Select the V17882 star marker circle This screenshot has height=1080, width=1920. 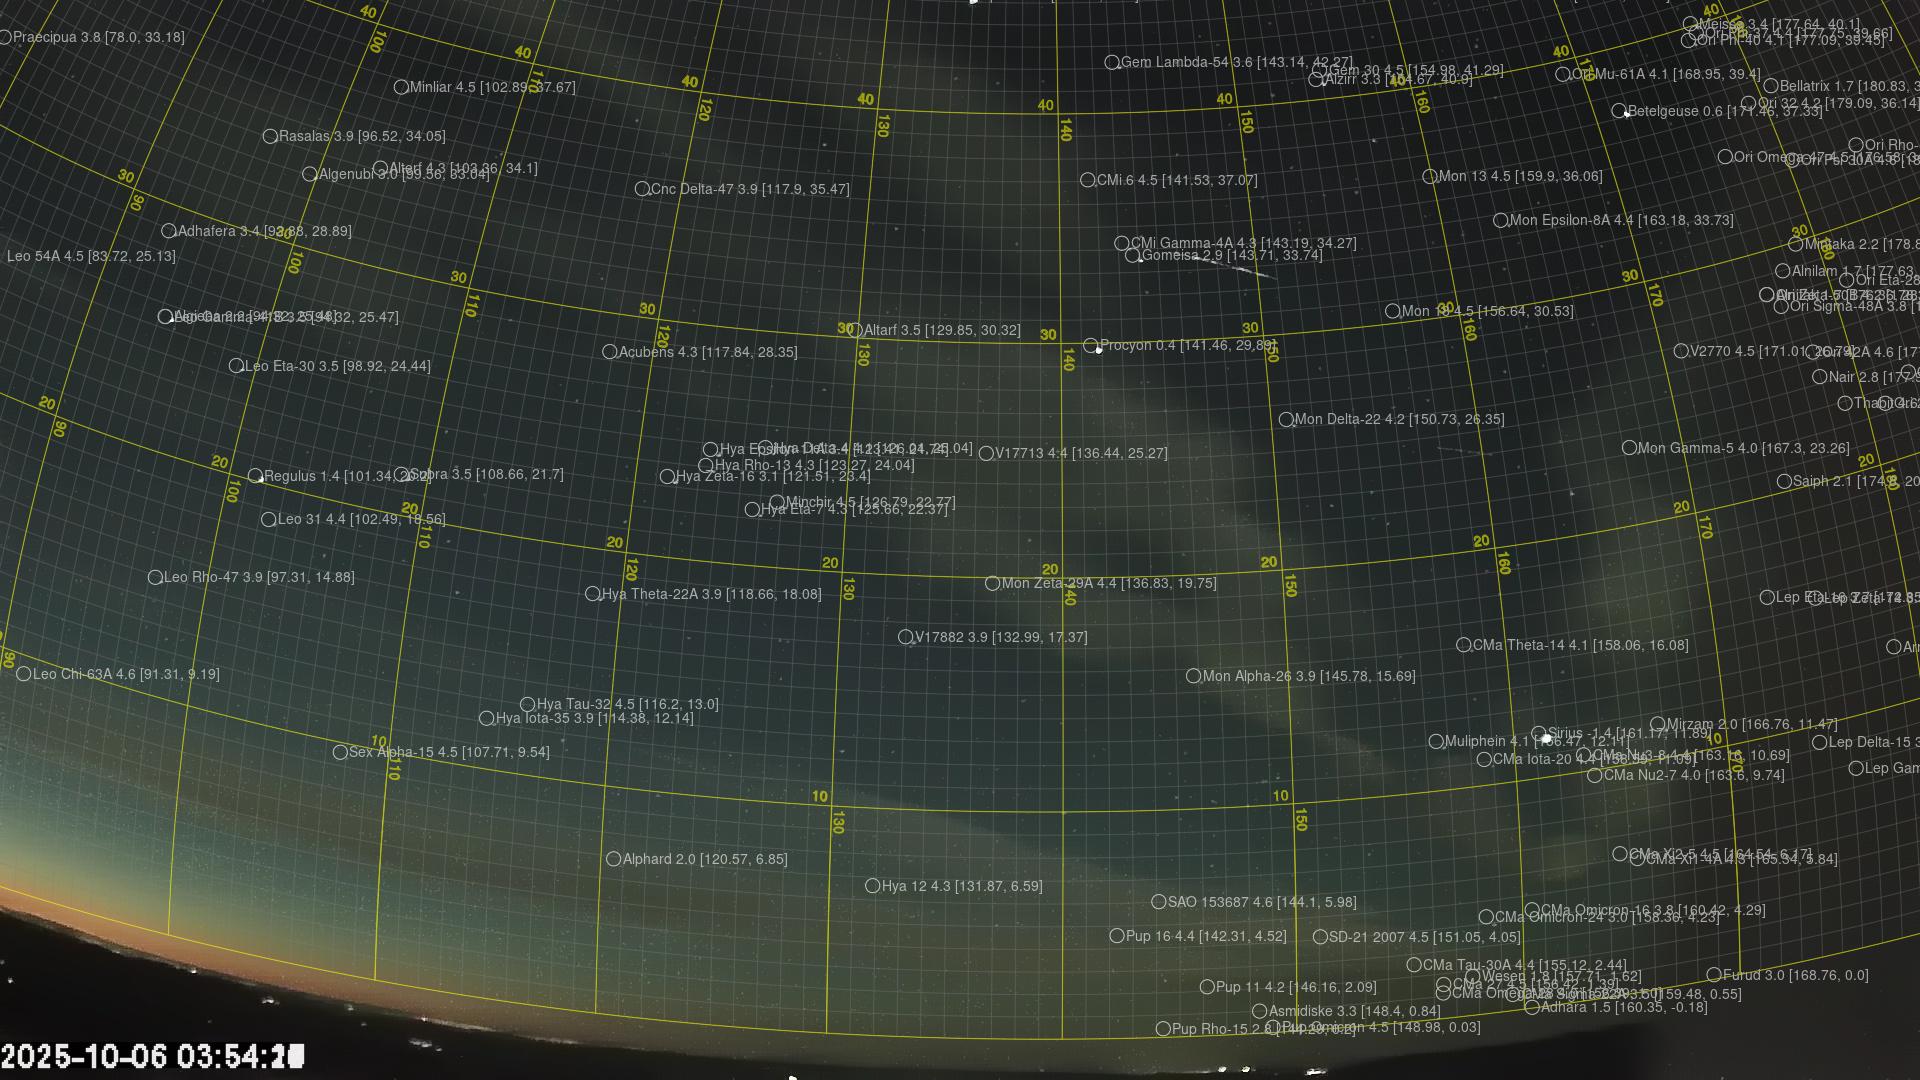(x=905, y=637)
